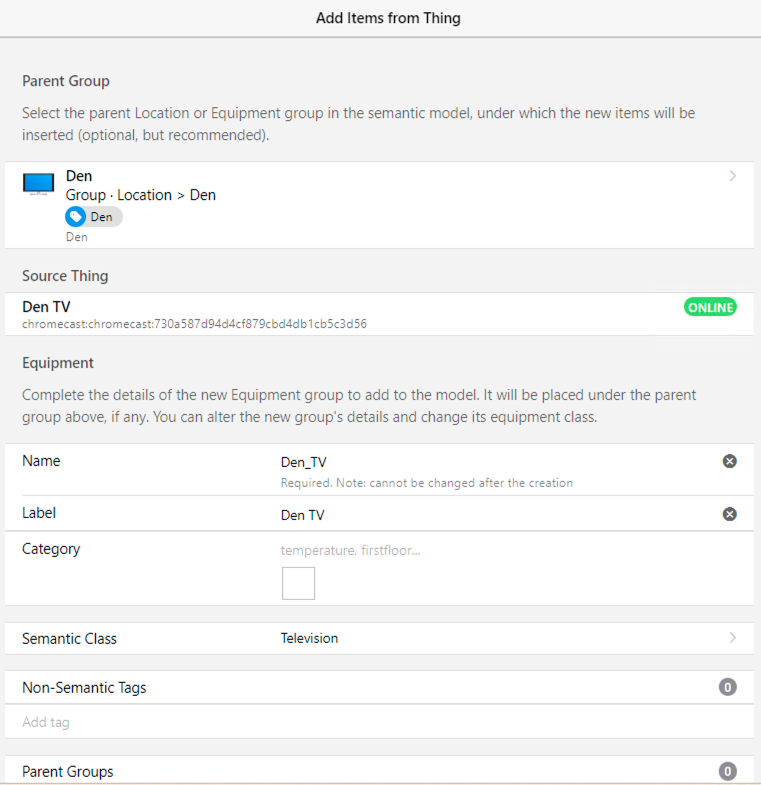Open the Den parent group chevron
Screen dimensions: 761x785
(733, 176)
